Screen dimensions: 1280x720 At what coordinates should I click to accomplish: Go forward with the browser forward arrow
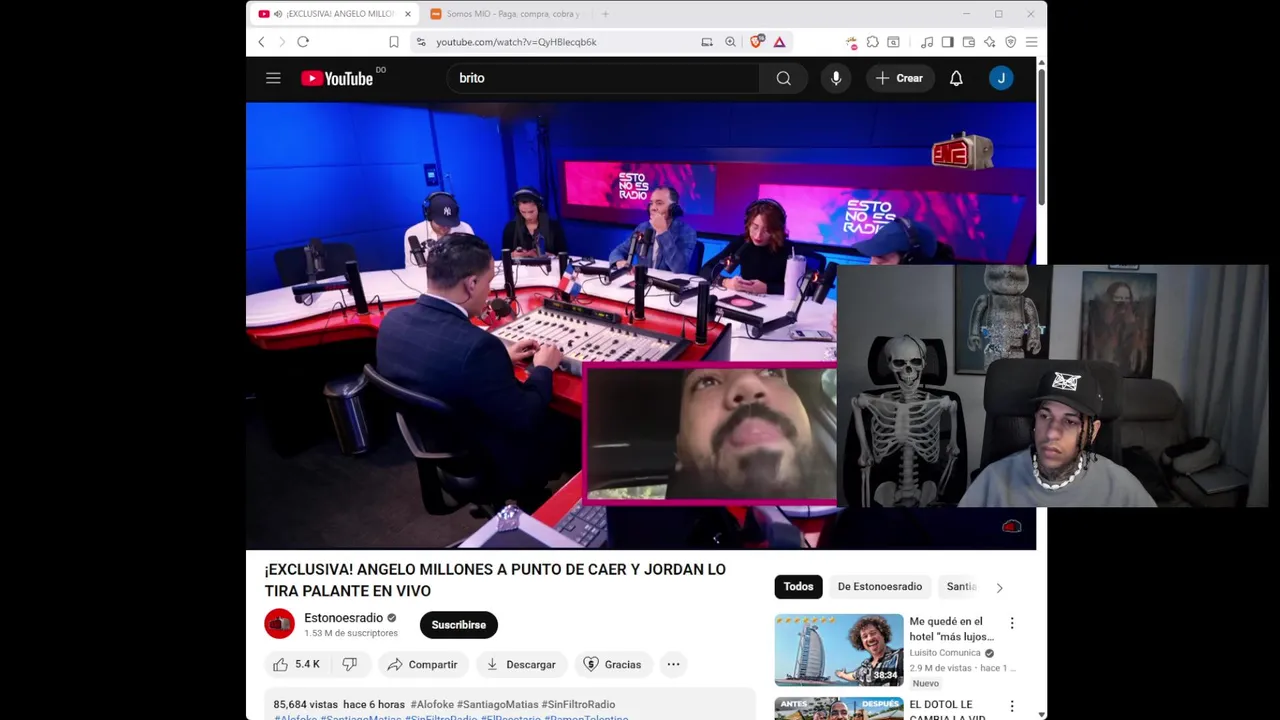(x=282, y=42)
